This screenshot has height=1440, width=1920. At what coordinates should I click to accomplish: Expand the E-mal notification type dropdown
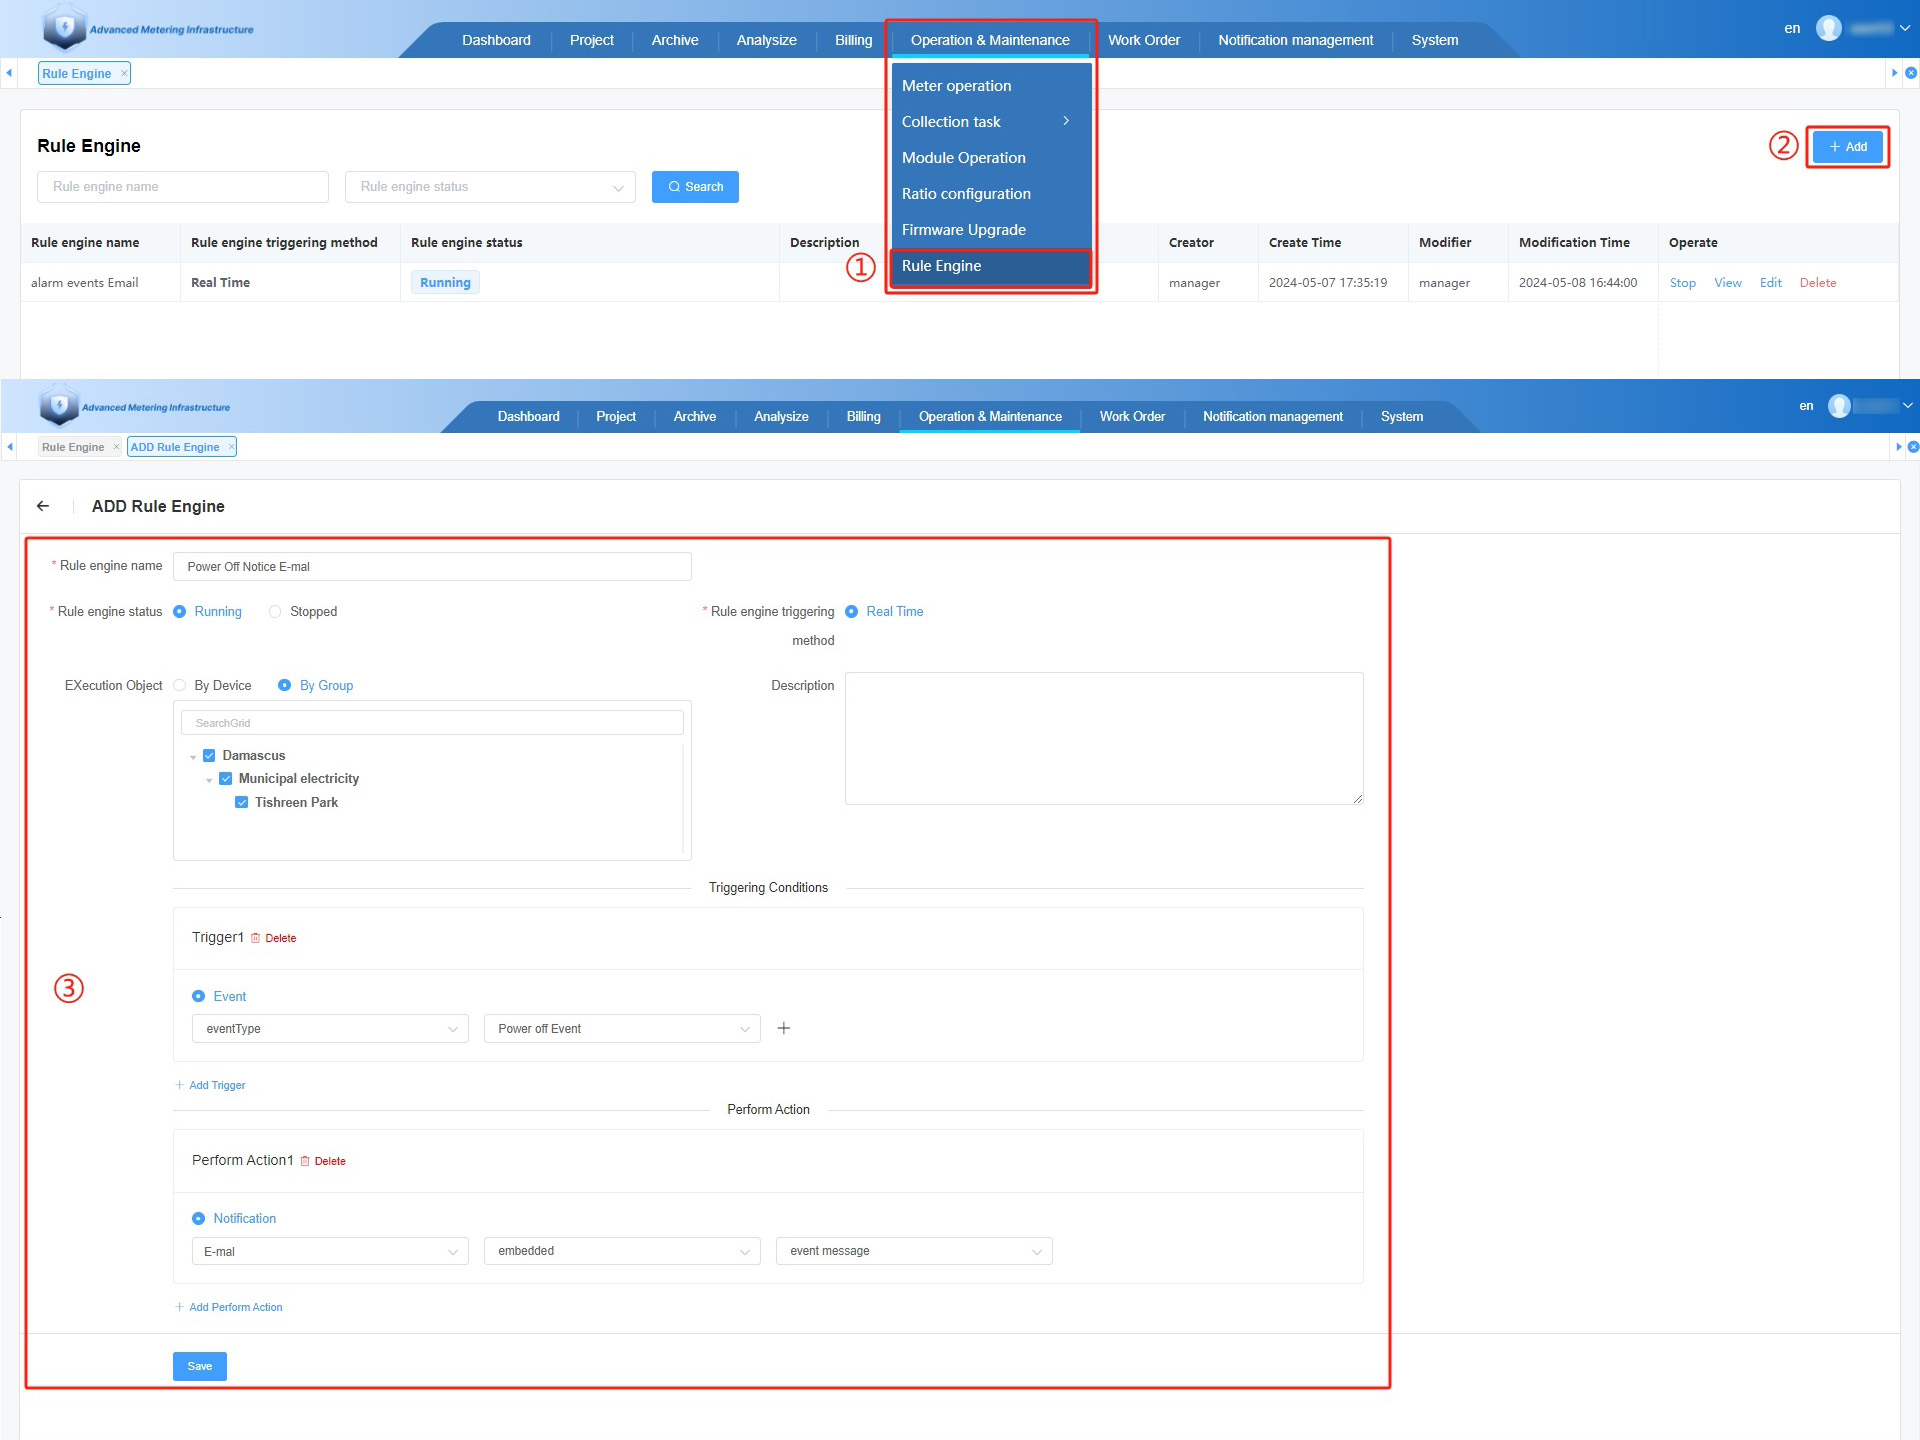point(330,1251)
